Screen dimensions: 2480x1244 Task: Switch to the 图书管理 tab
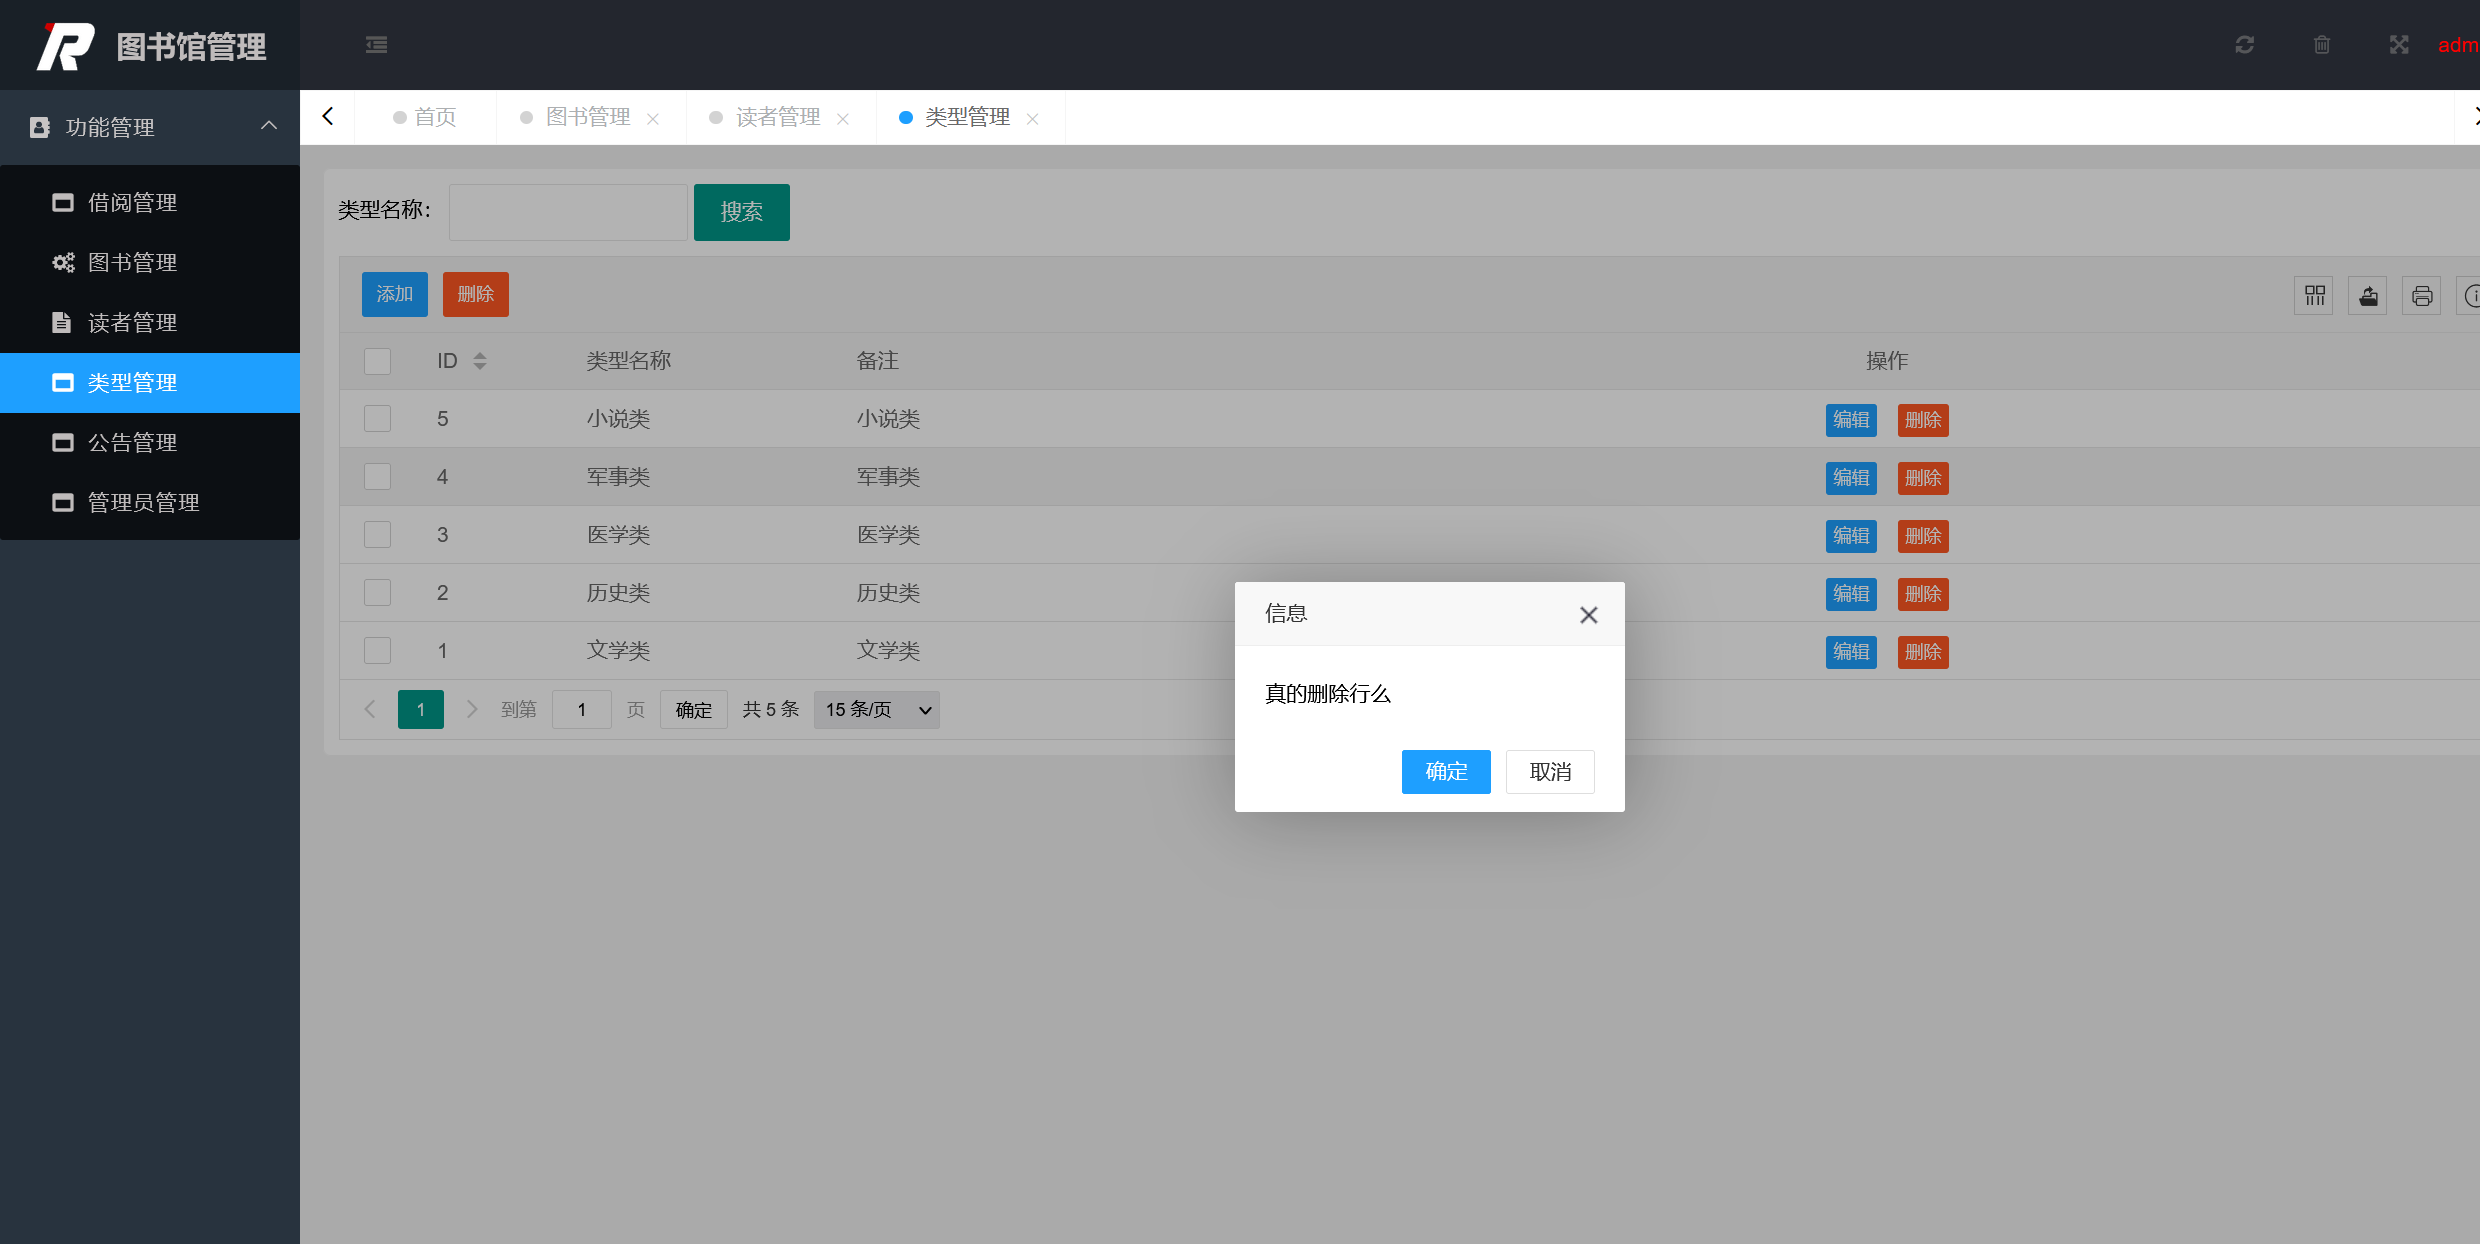588,117
